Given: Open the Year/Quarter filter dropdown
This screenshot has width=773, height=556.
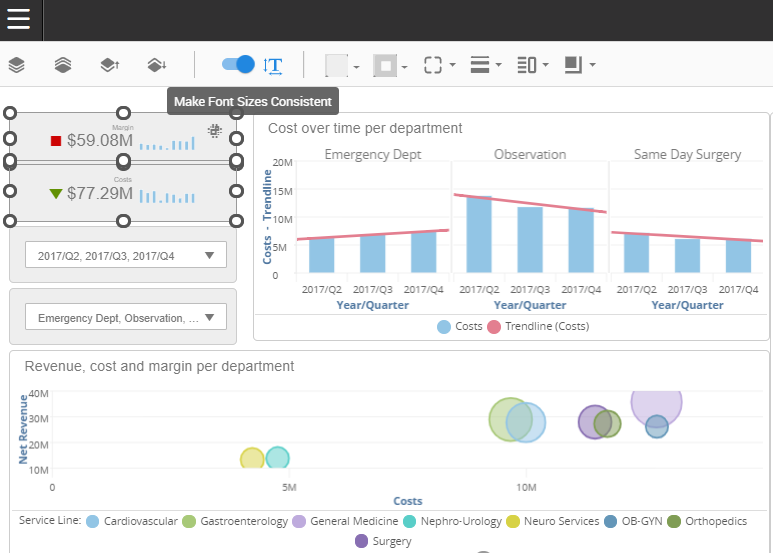Looking at the screenshot, I should pyautogui.click(x=125, y=256).
